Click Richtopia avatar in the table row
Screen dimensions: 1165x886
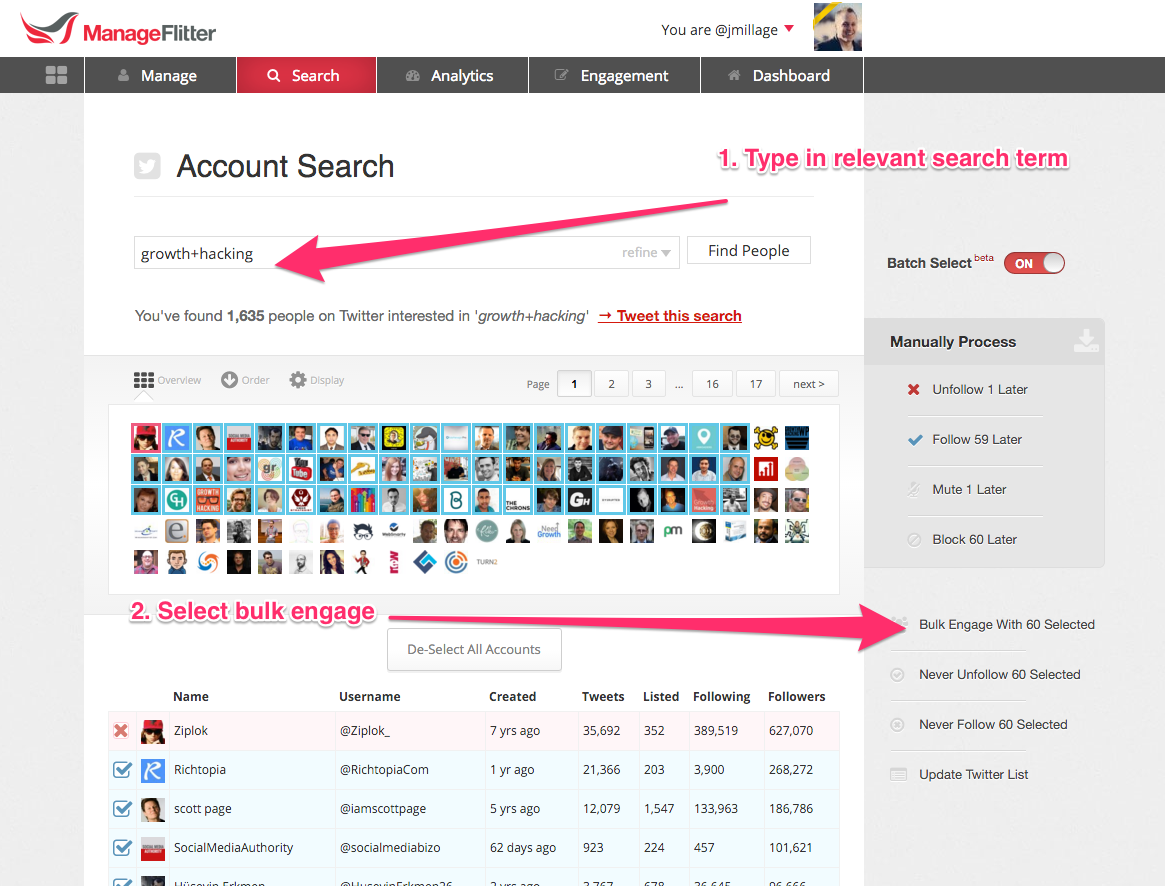click(x=153, y=770)
